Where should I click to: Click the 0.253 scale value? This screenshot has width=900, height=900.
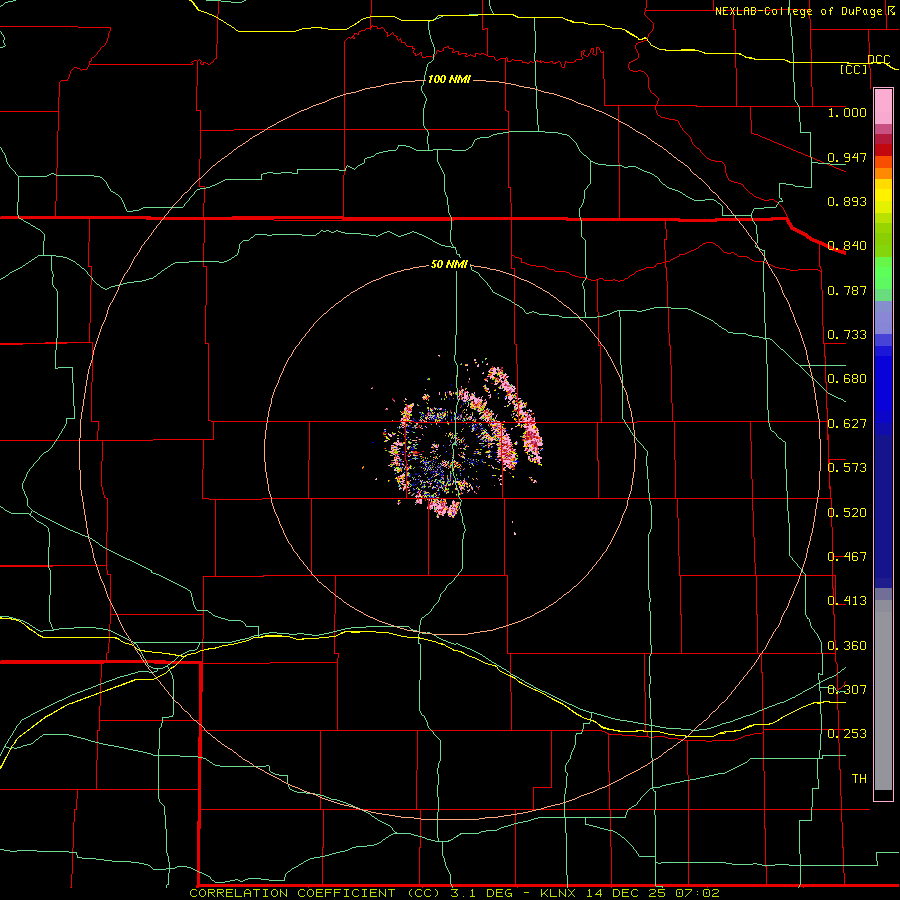coord(847,734)
